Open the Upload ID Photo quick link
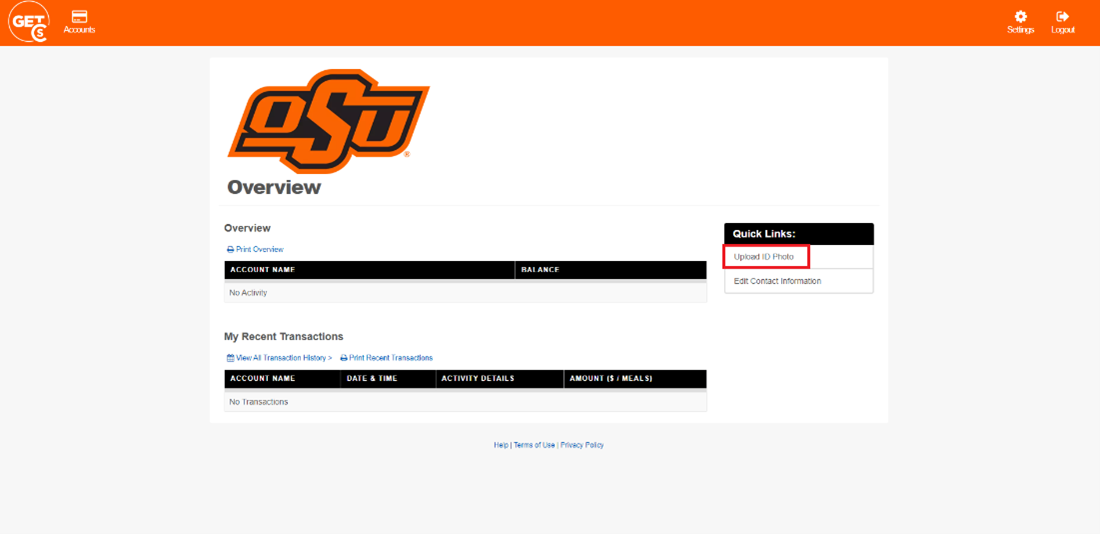This screenshot has height=534, width=1100. (764, 257)
